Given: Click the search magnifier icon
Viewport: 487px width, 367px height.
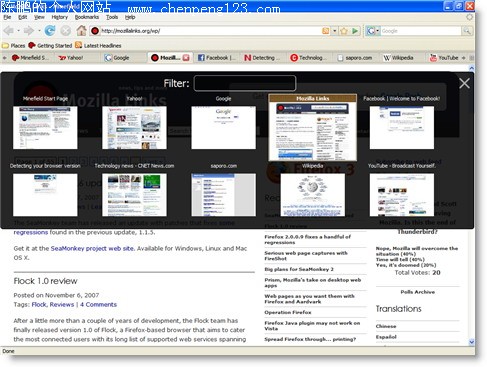Looking at the screenshot, I should (x=467, y=31).
